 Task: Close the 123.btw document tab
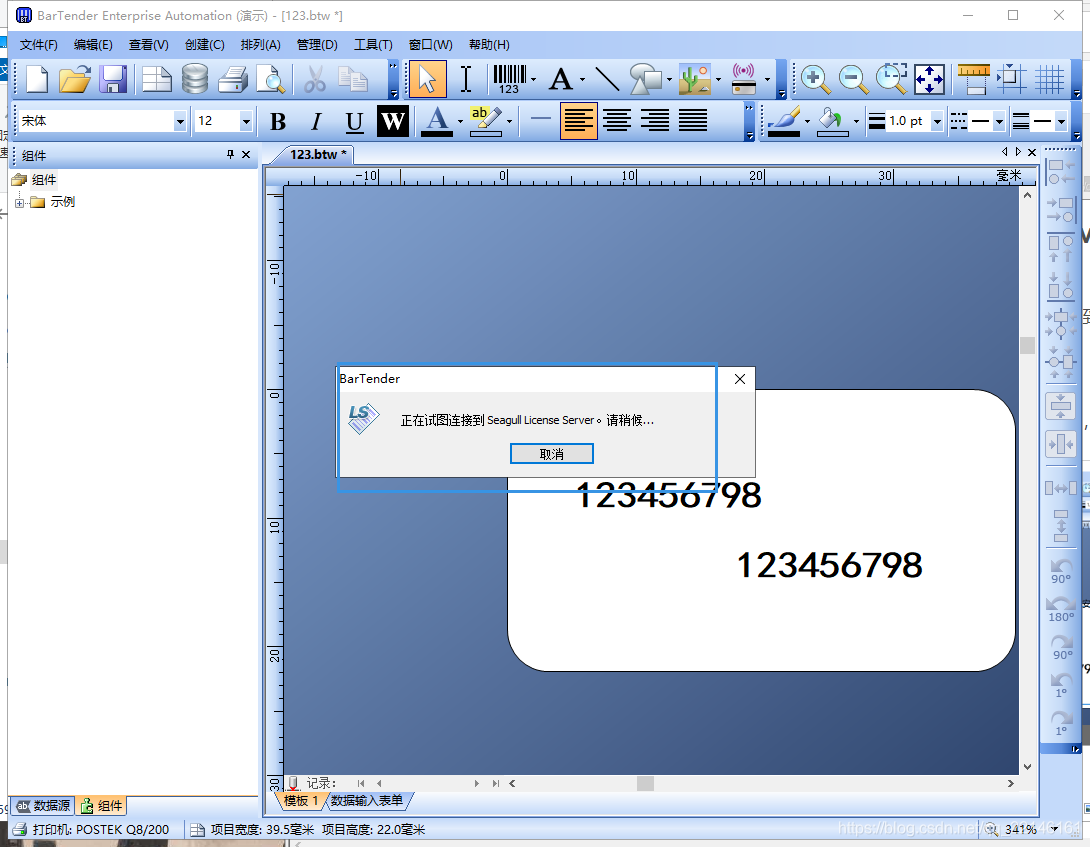(x=1032, y=152)
